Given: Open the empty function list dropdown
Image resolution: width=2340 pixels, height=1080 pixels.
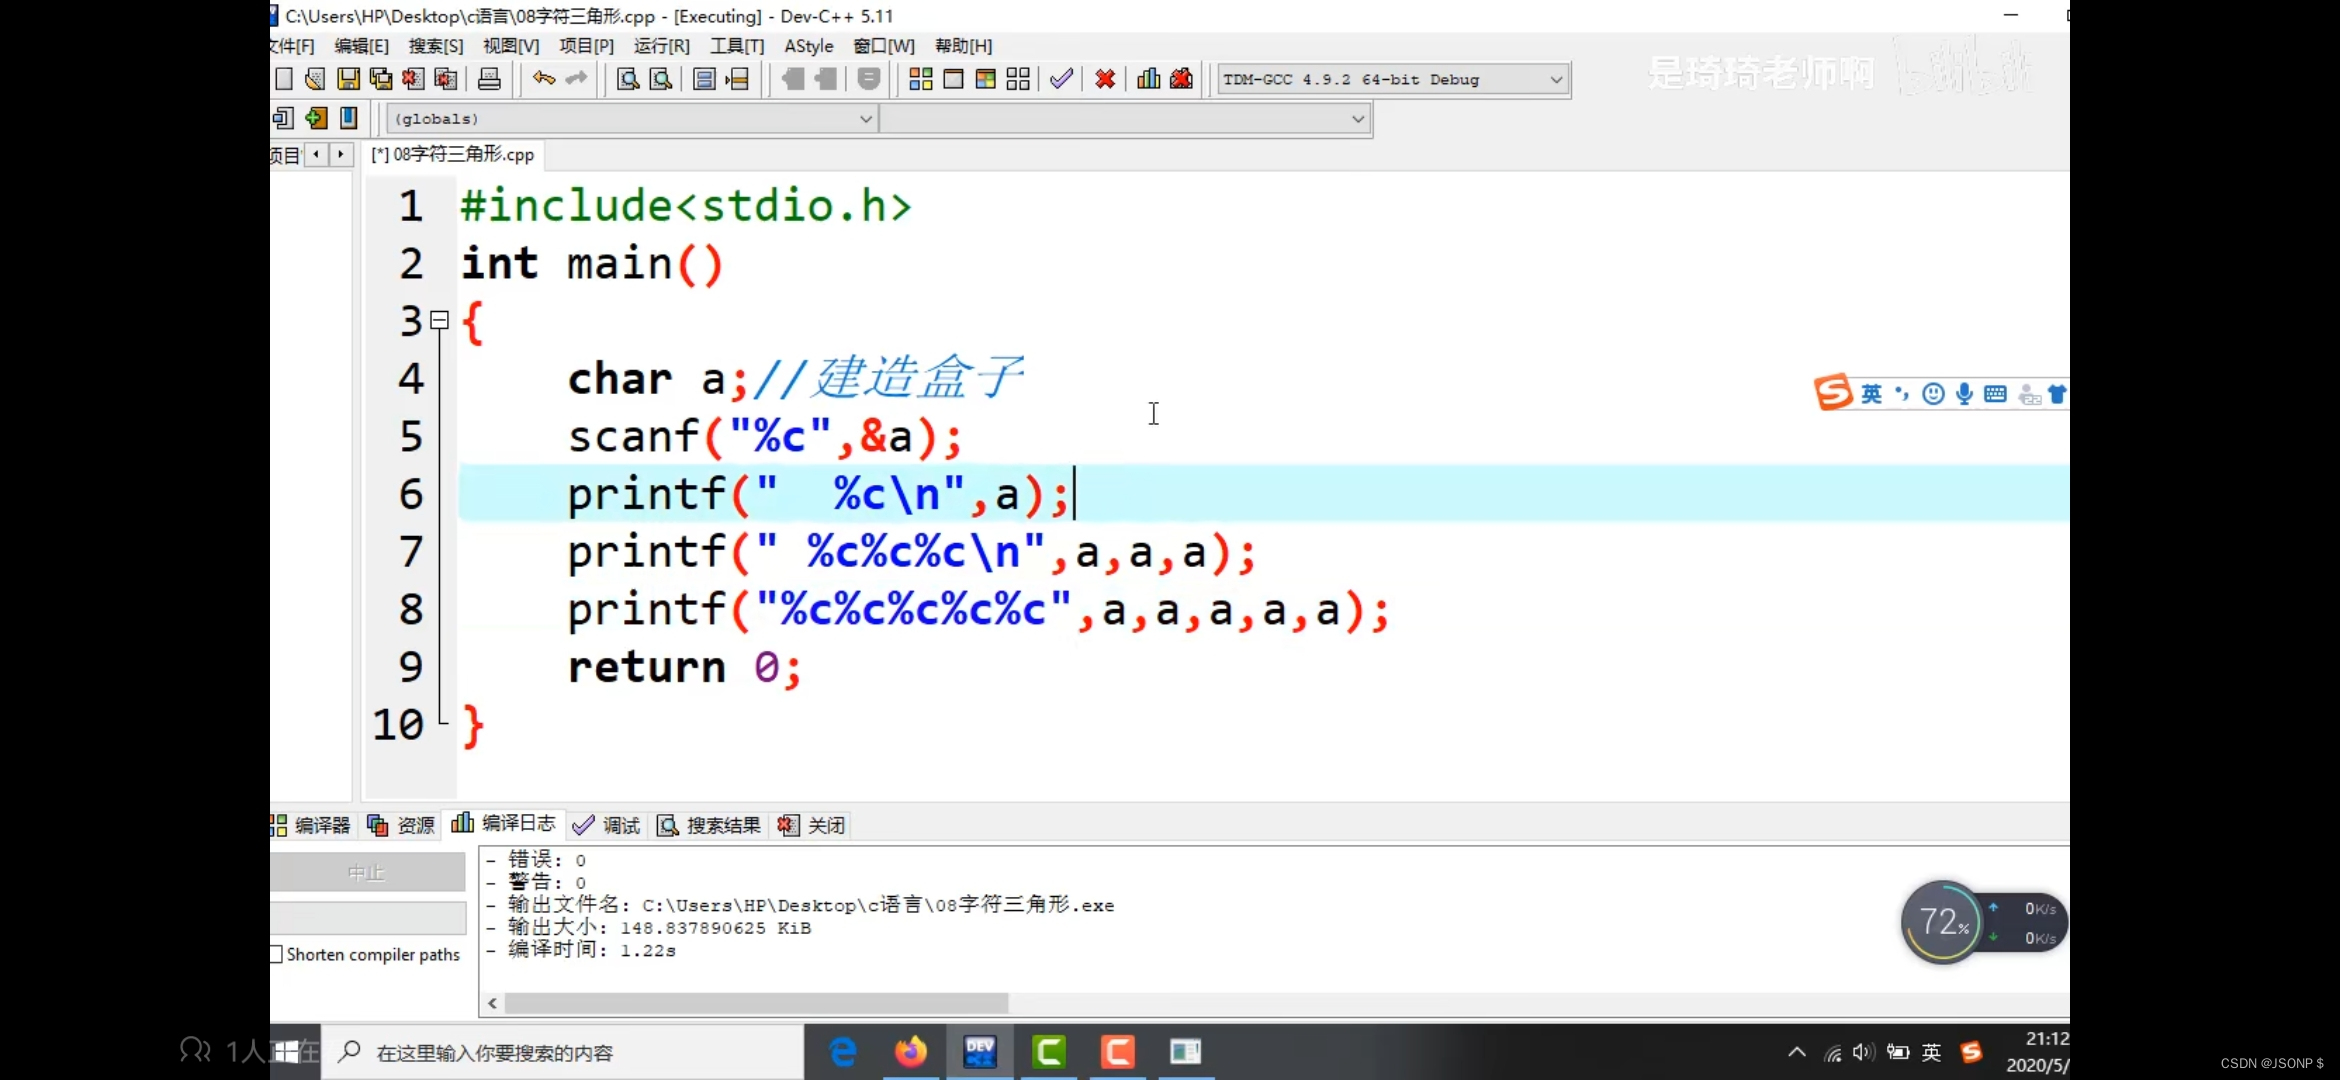Looking at the screenshot, I should 1357,119.
